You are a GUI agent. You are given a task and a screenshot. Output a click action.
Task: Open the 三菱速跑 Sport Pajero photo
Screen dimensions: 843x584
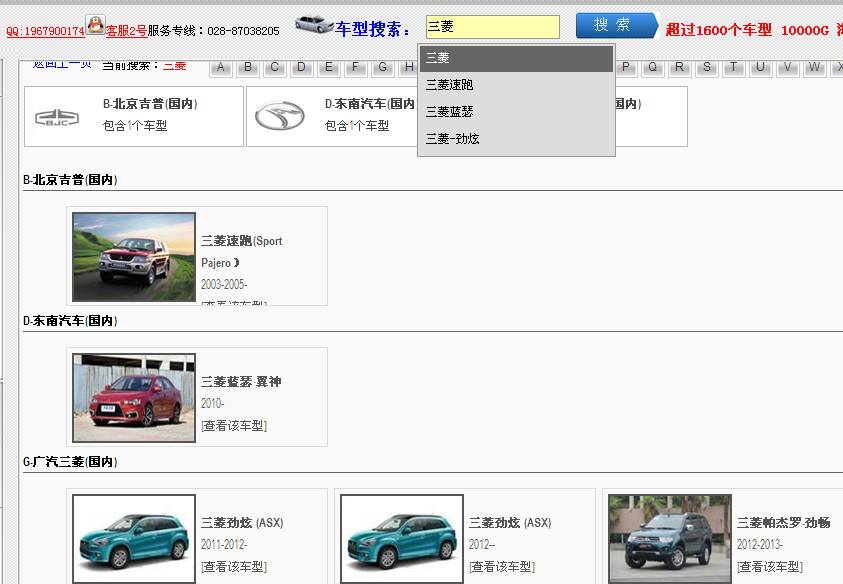134,257
